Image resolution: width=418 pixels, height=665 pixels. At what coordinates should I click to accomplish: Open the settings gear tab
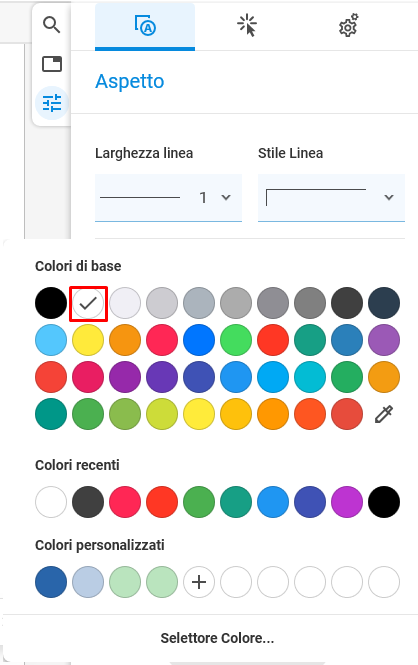(348, 25)
